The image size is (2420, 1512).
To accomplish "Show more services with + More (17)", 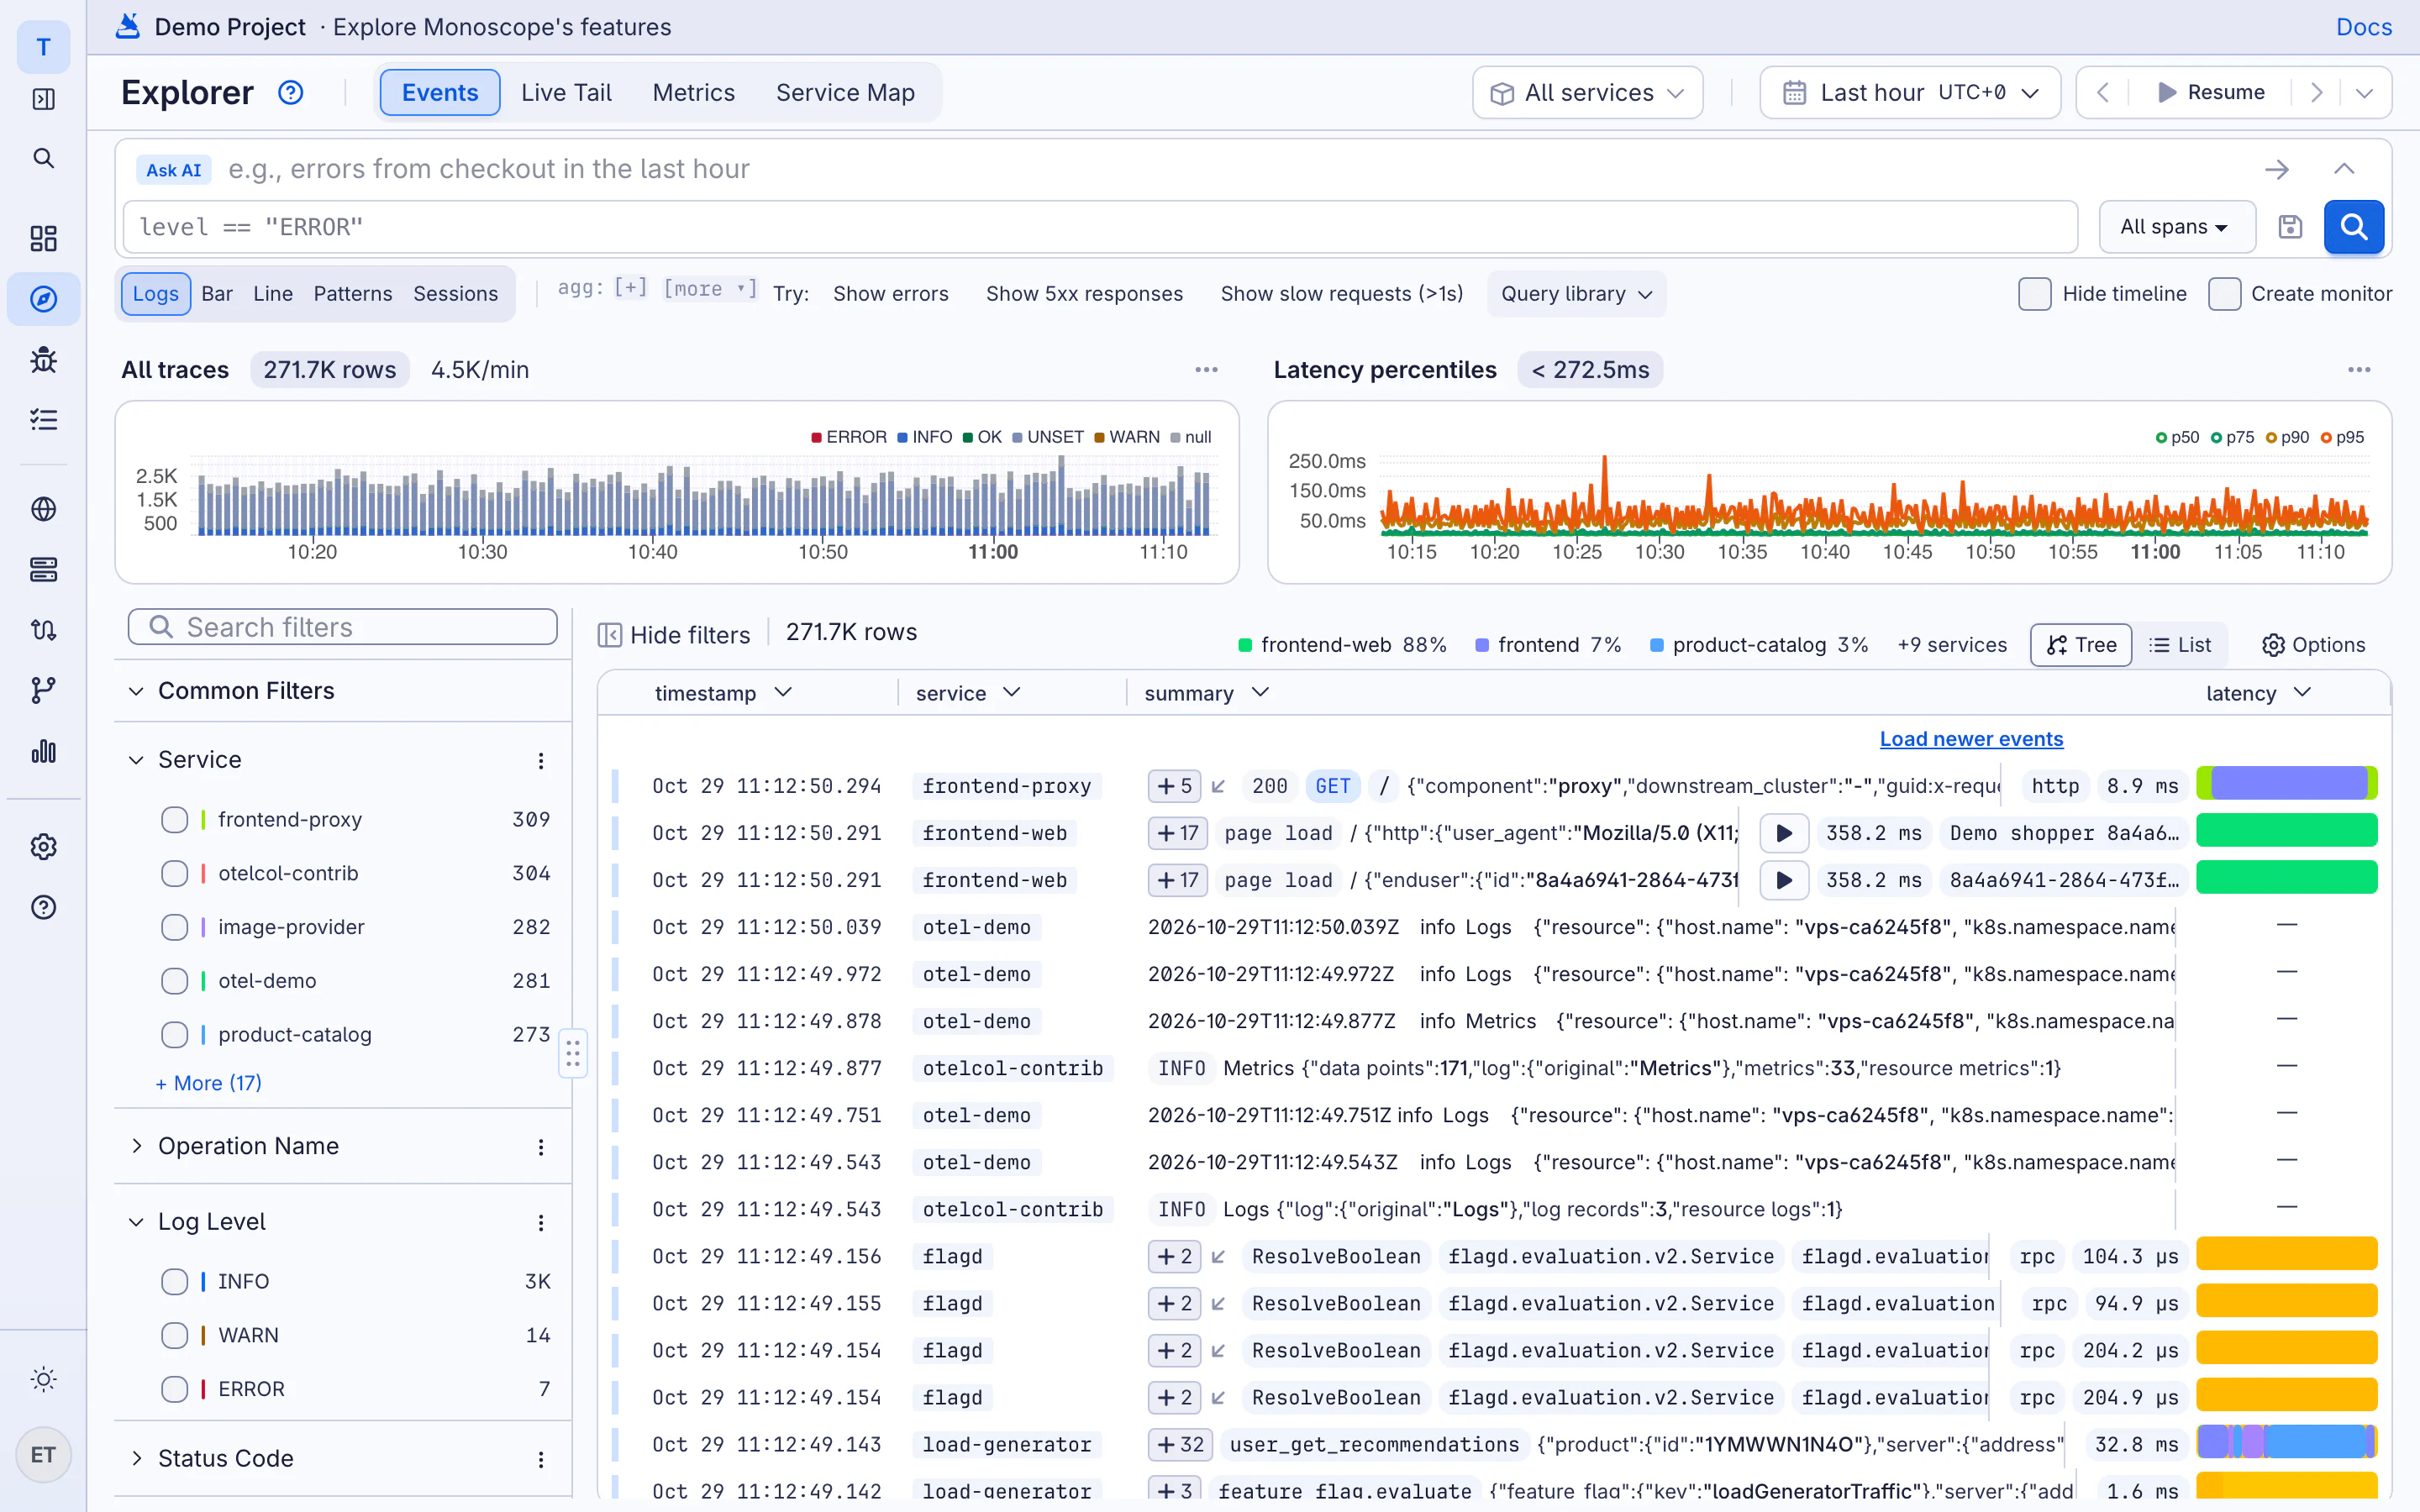I will (x=208, y=1083).
